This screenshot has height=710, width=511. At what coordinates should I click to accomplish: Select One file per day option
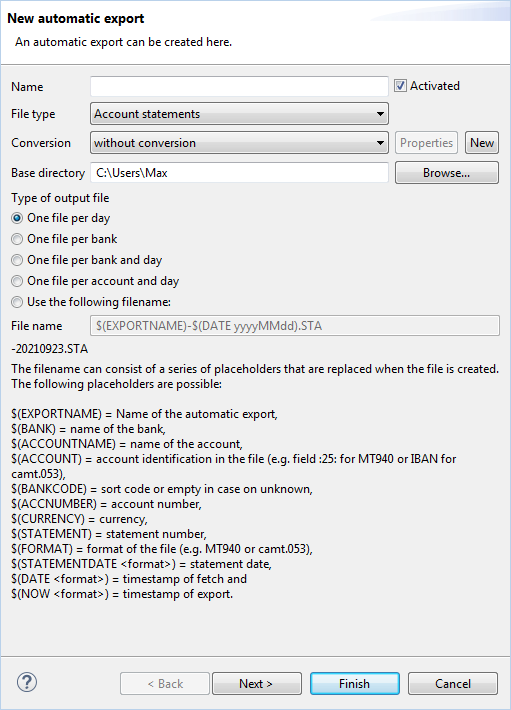(17, 218)
